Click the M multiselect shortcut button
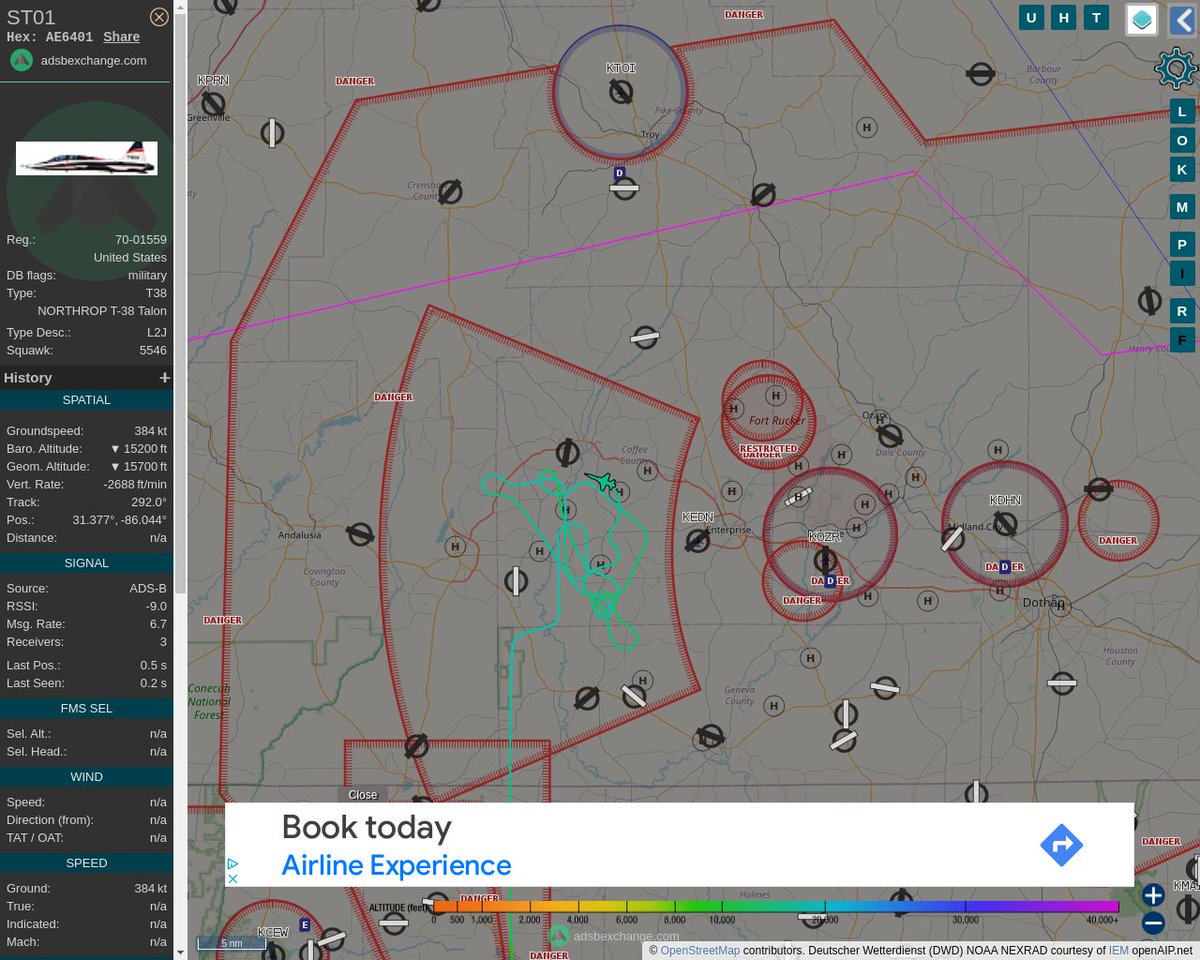1200x960 pixels. [x=1182, y=207]
